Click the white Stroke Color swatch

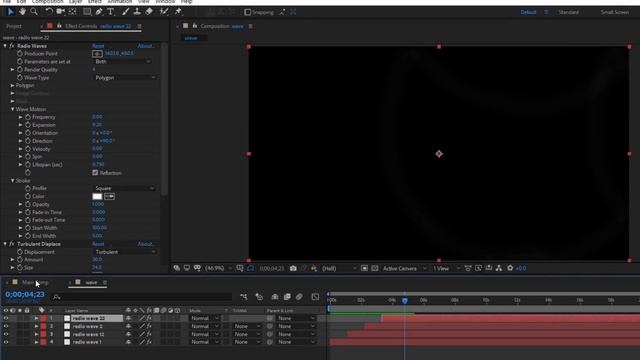click(97, 196)
